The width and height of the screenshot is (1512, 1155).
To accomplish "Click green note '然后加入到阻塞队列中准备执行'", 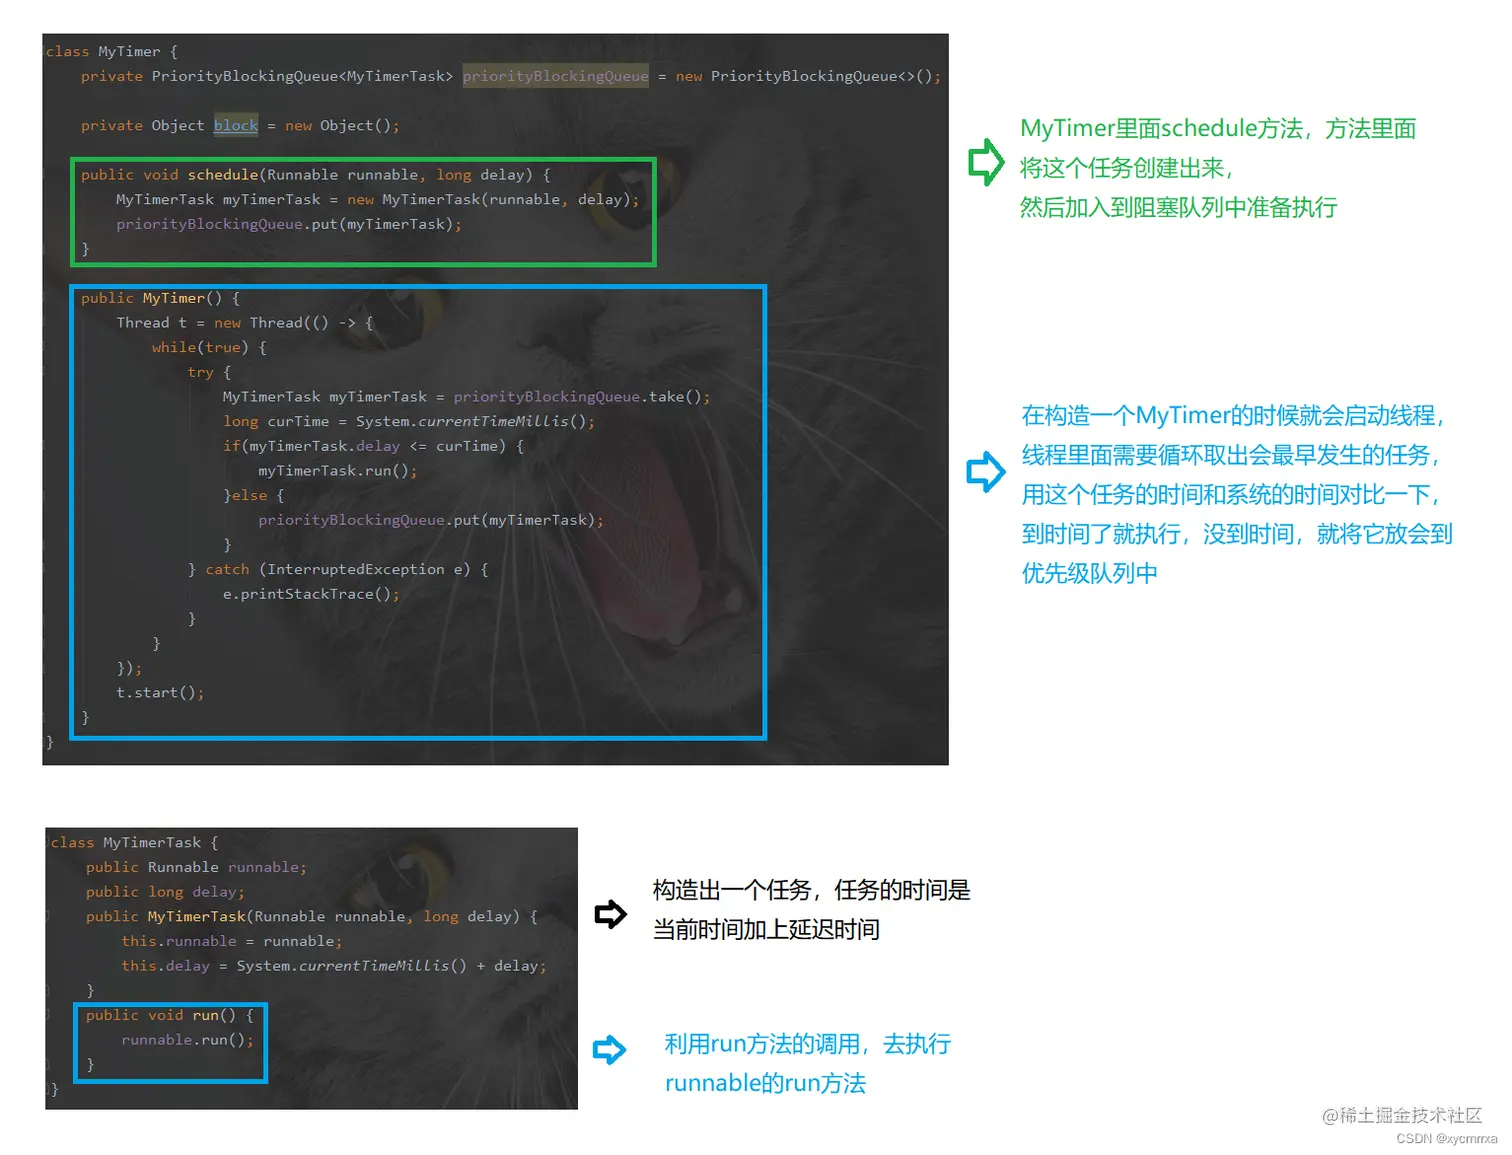I will (1179, 207).
